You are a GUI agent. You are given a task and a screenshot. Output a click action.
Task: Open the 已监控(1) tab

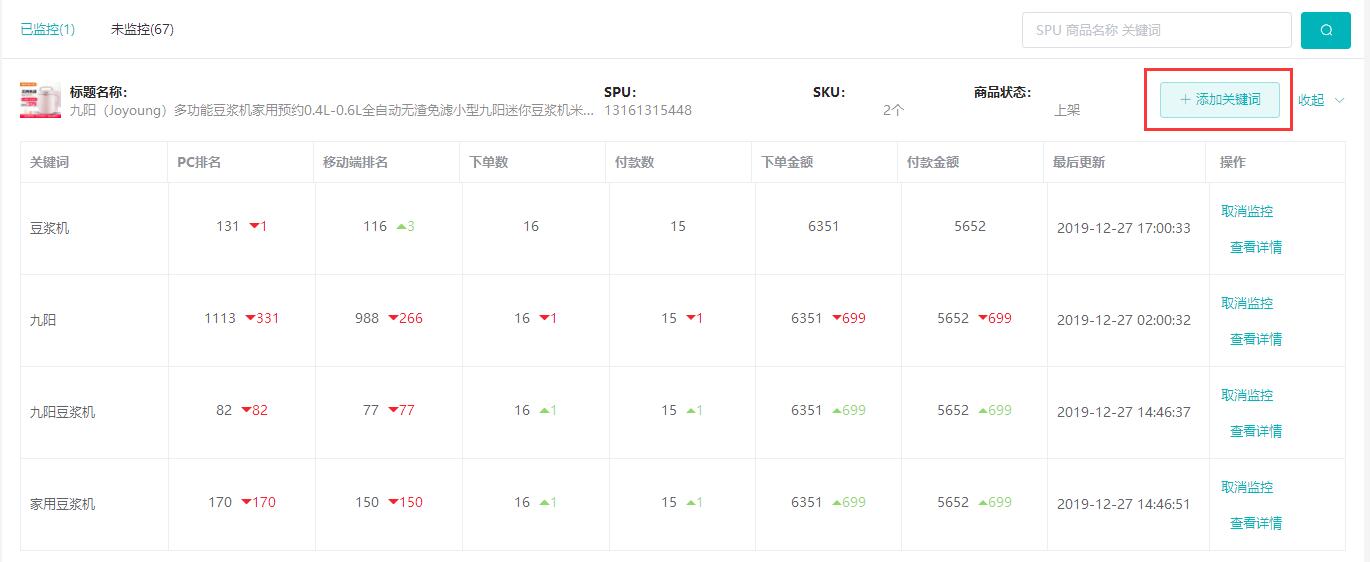pyautogui.click(x=48, y=29)
